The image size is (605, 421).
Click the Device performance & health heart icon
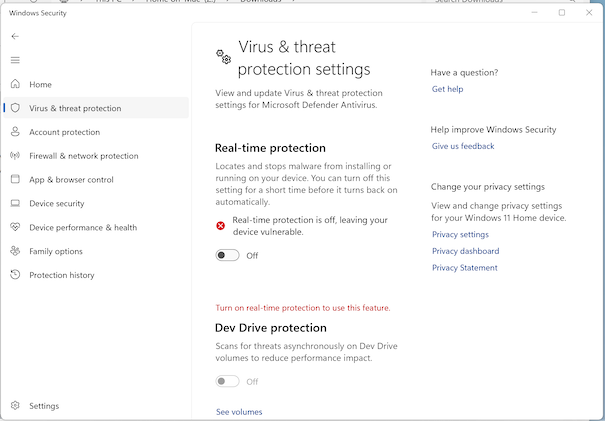[15, 227]
